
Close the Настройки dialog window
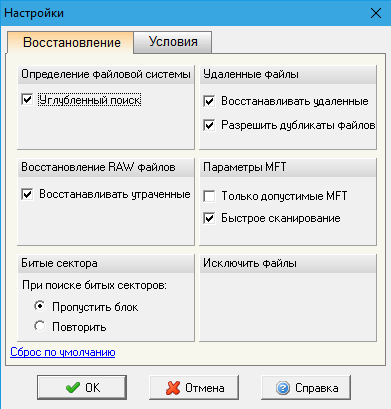tap(376, 13)
